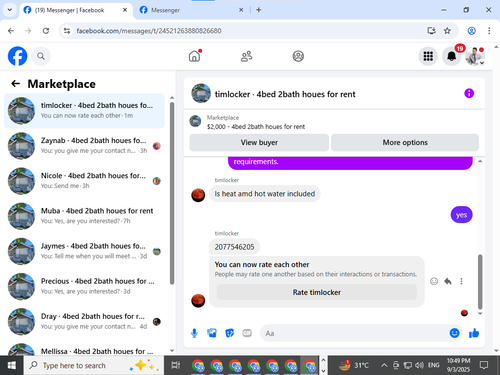Show hidden system tray icons chevron

point(384,365)
